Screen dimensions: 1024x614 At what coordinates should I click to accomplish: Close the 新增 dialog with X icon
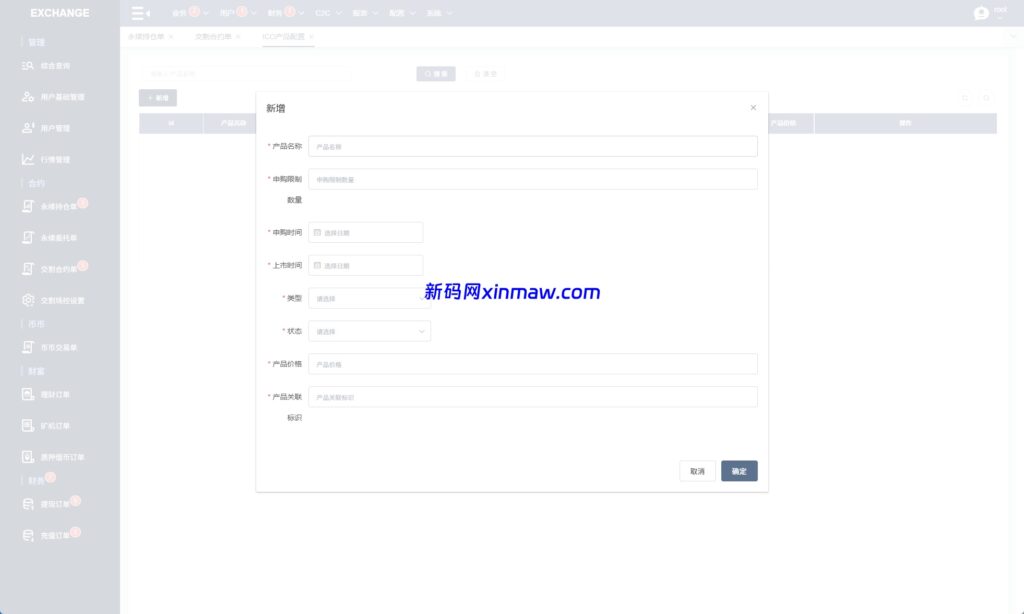753,108
